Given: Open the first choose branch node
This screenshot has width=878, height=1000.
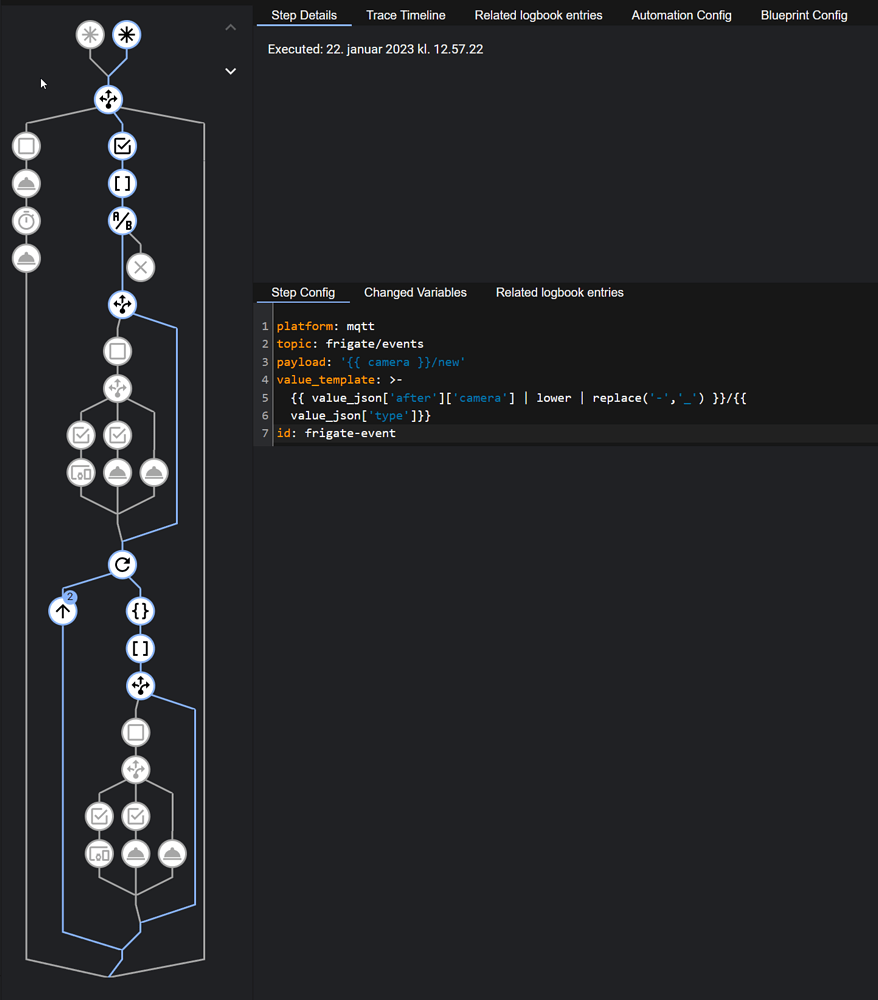Looking at the screenshot, I should pos(108,99).
